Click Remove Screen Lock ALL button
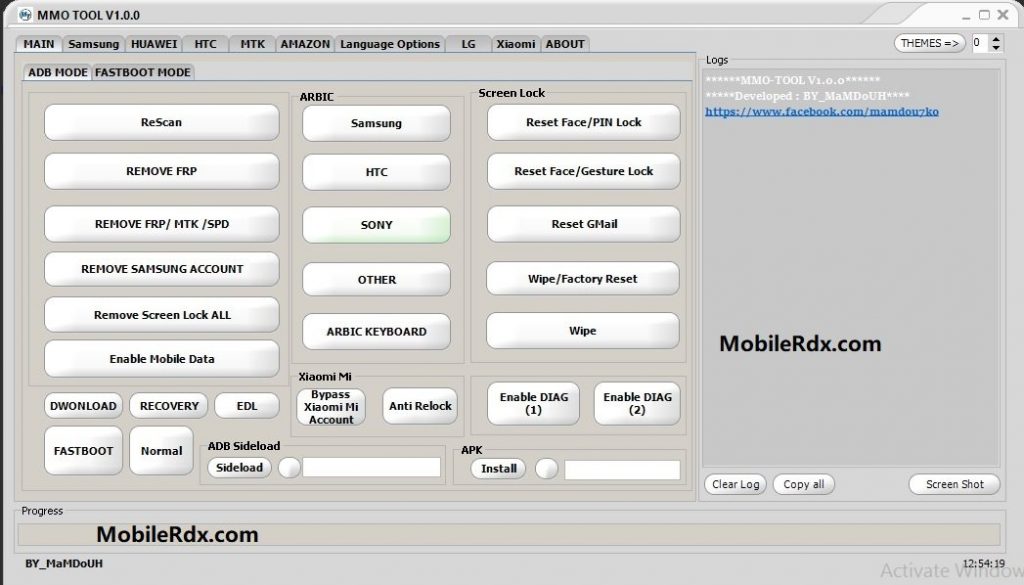1024x585 pixels. [x=161, y=315]
